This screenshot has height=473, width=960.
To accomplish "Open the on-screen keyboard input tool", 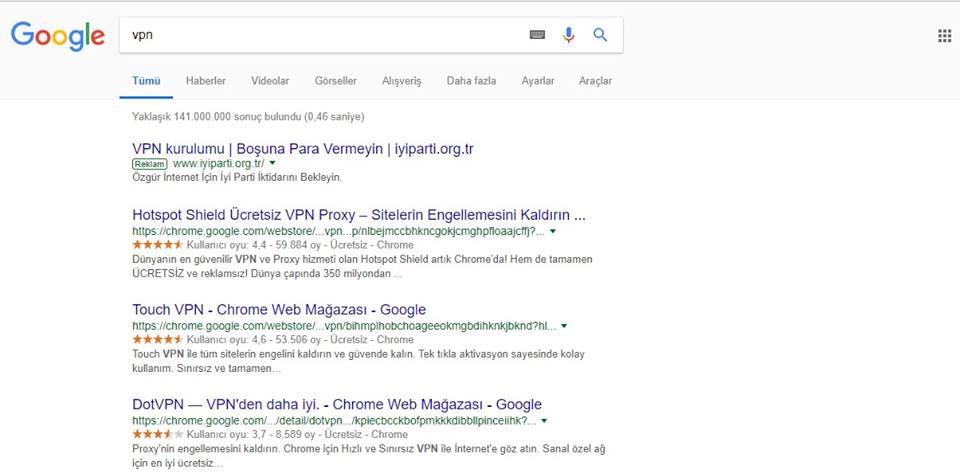I will (x=537, y=35).
